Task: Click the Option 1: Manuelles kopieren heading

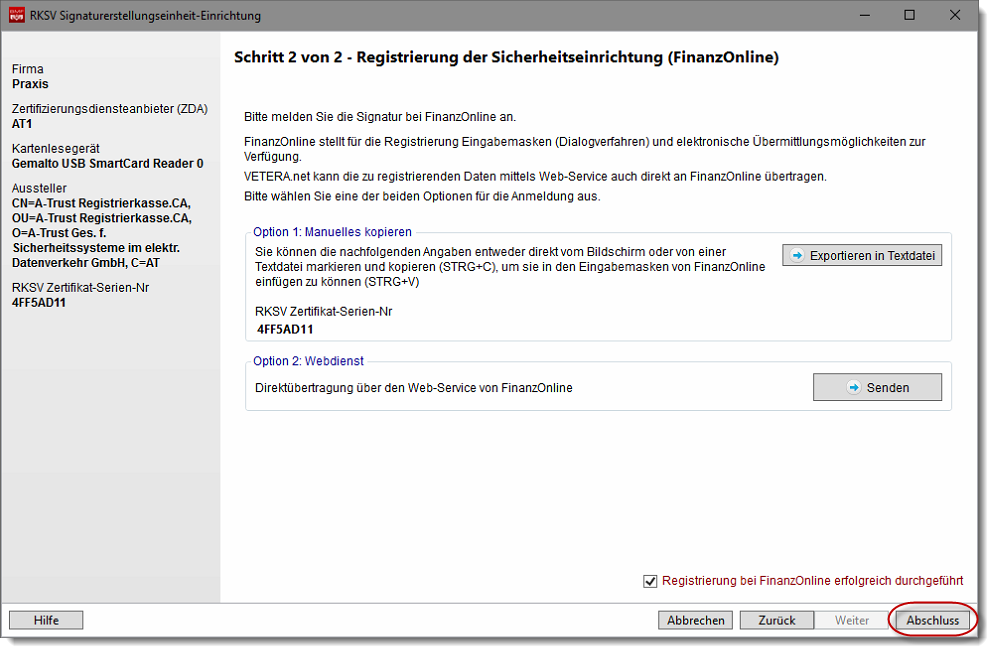Action: 332,232
